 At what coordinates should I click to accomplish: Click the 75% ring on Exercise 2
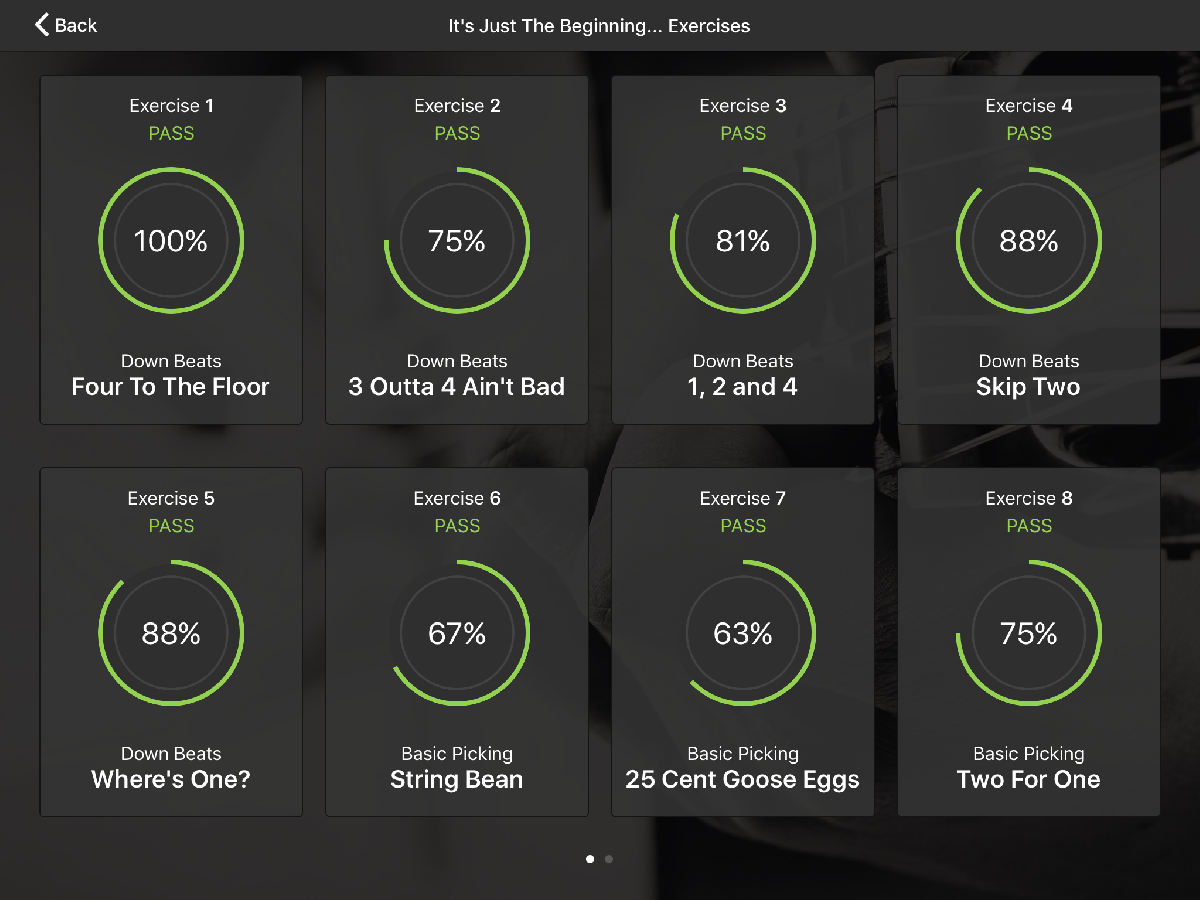457,241
